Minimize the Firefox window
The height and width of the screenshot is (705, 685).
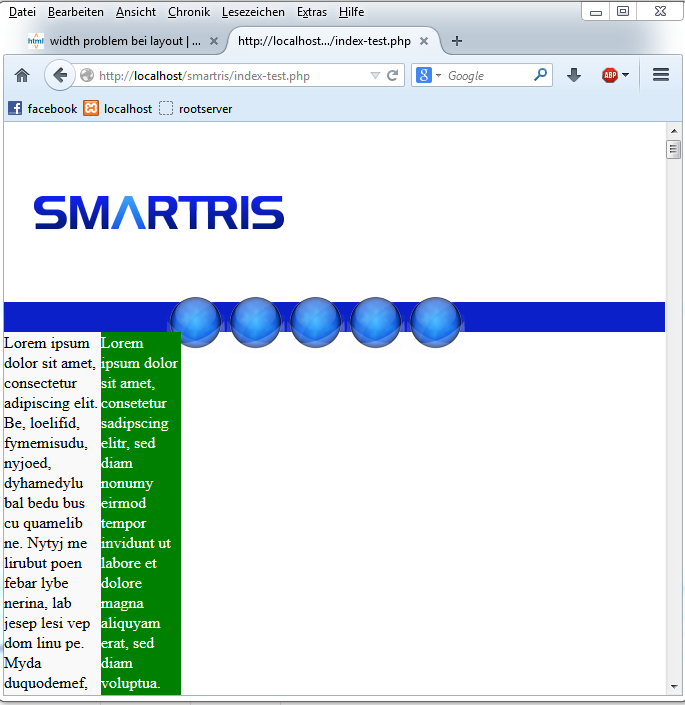(596, 12)
